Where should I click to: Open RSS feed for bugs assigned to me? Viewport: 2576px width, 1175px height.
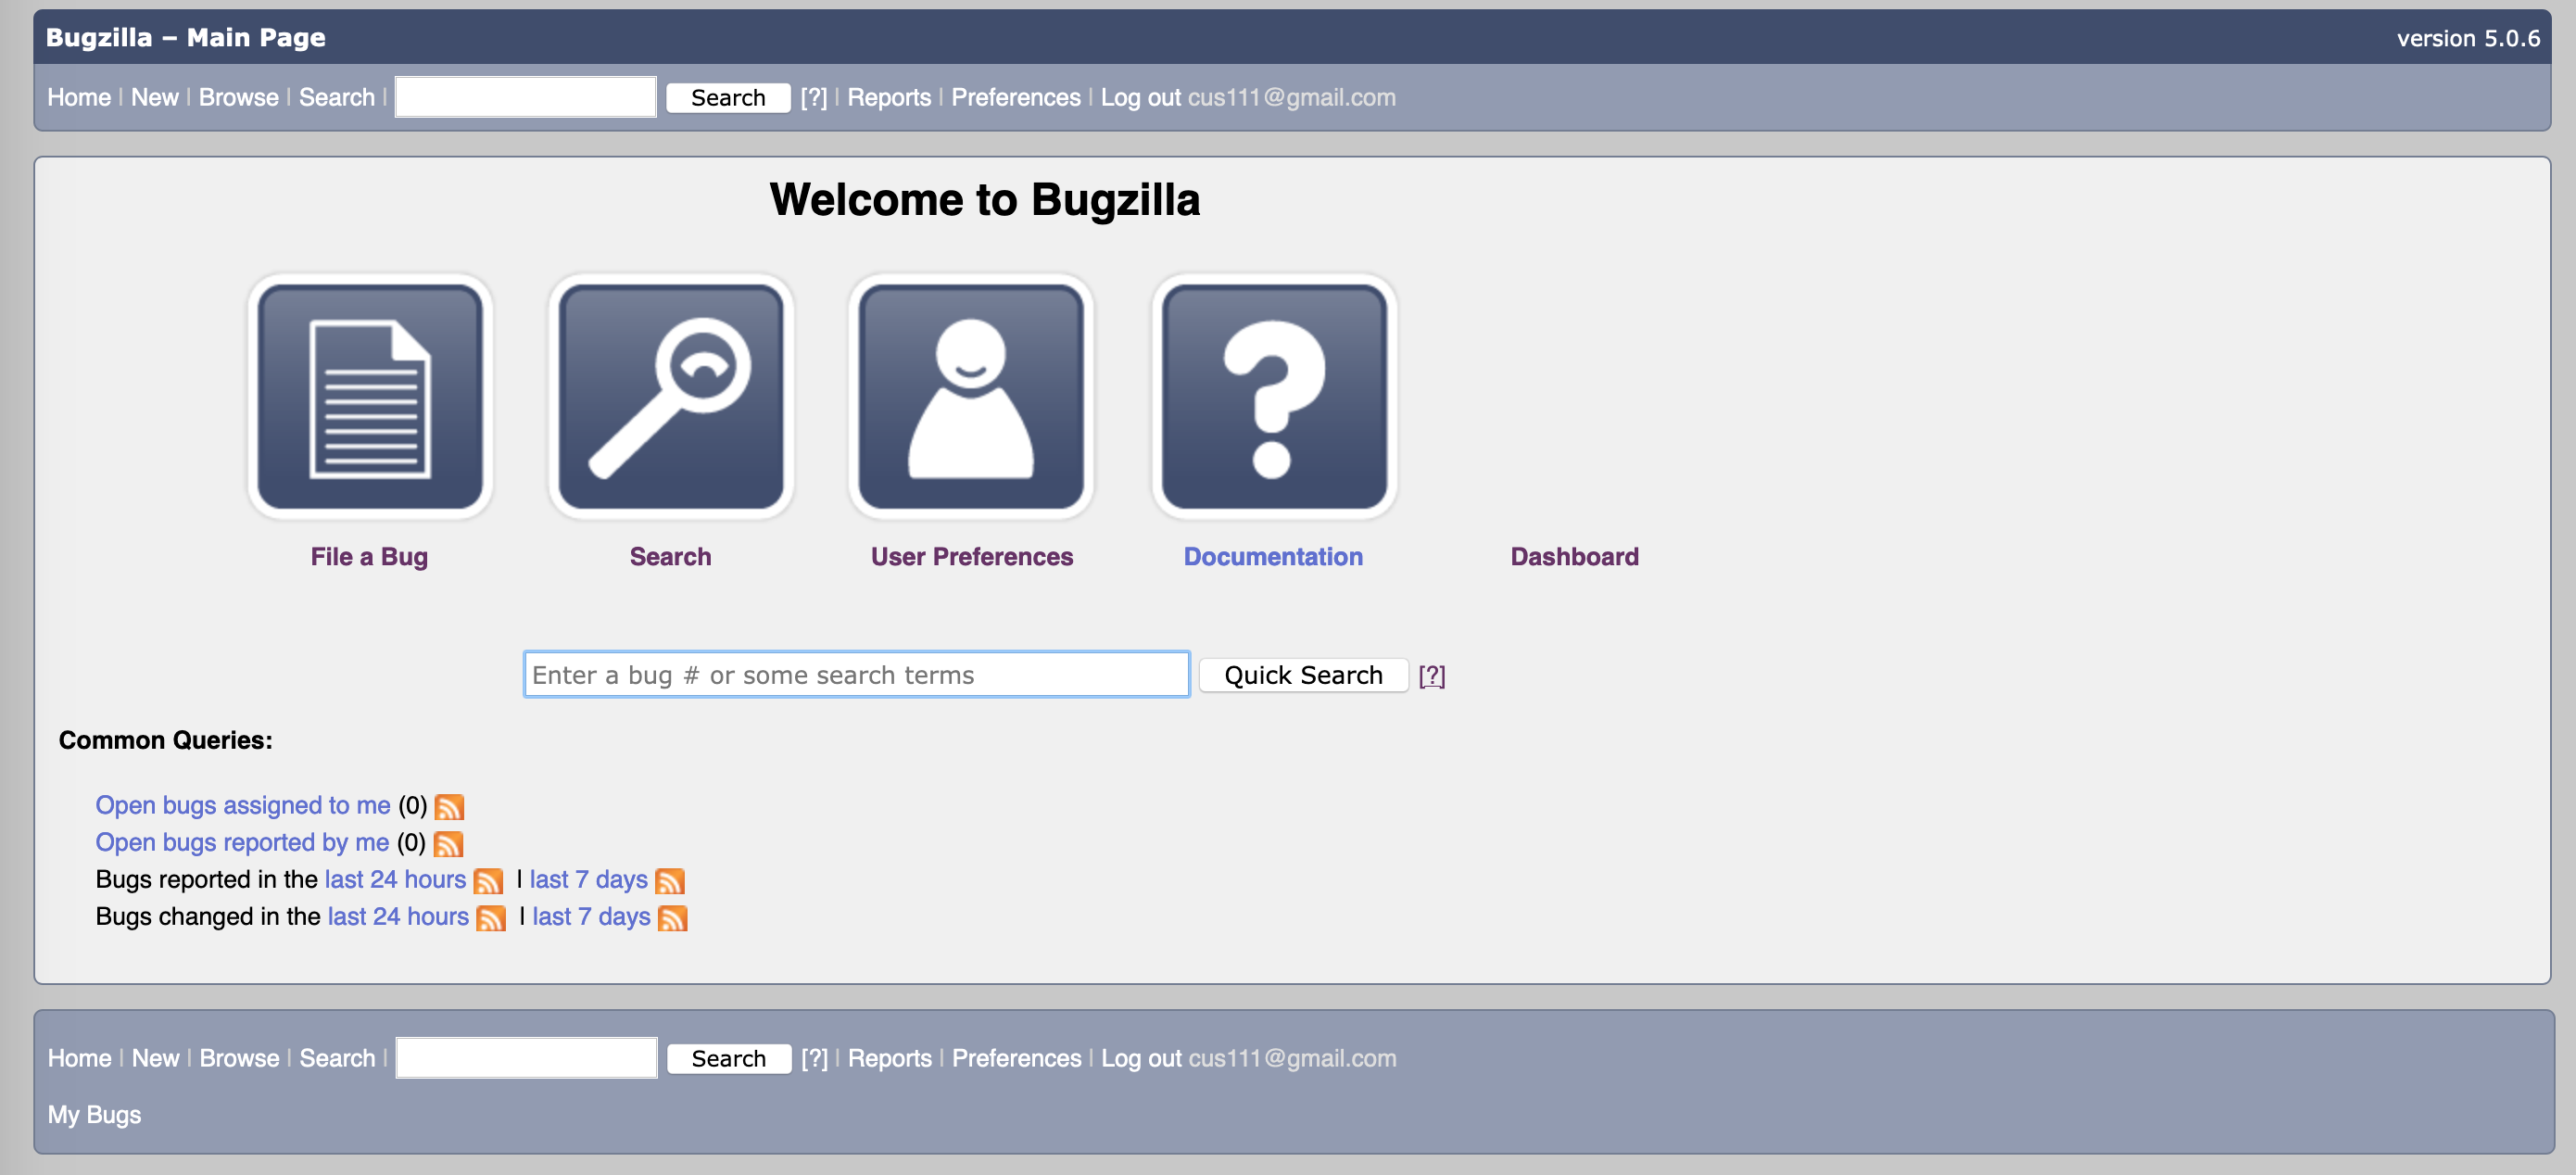click(449, 807)
